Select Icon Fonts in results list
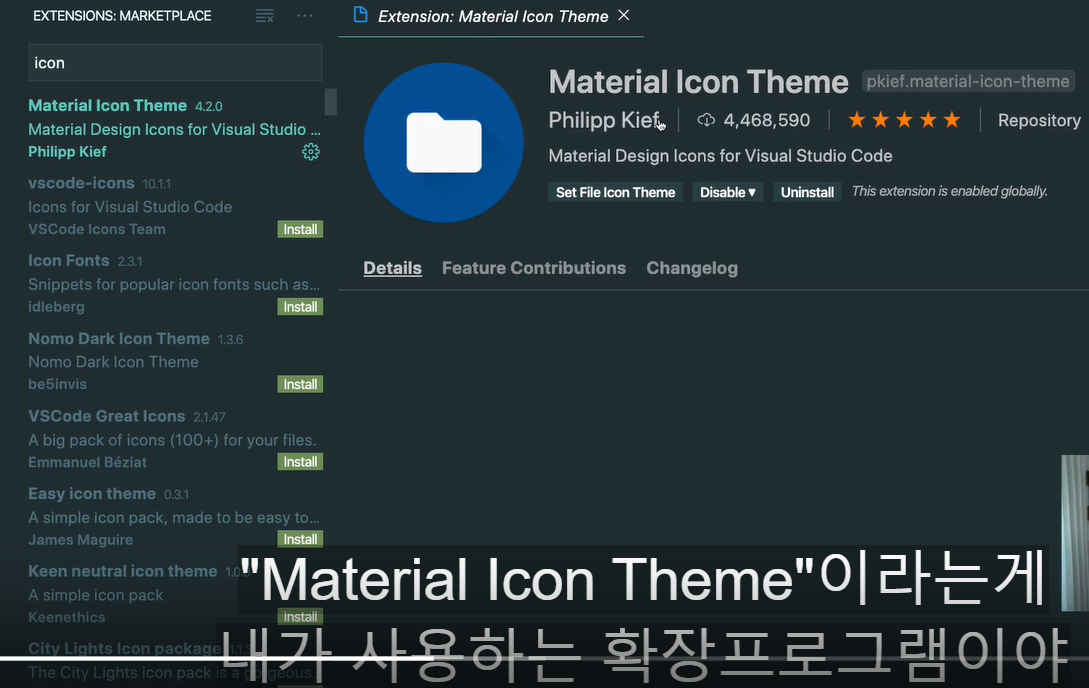This screenshot has width=1089, height=688. click(x=175, y=283)
